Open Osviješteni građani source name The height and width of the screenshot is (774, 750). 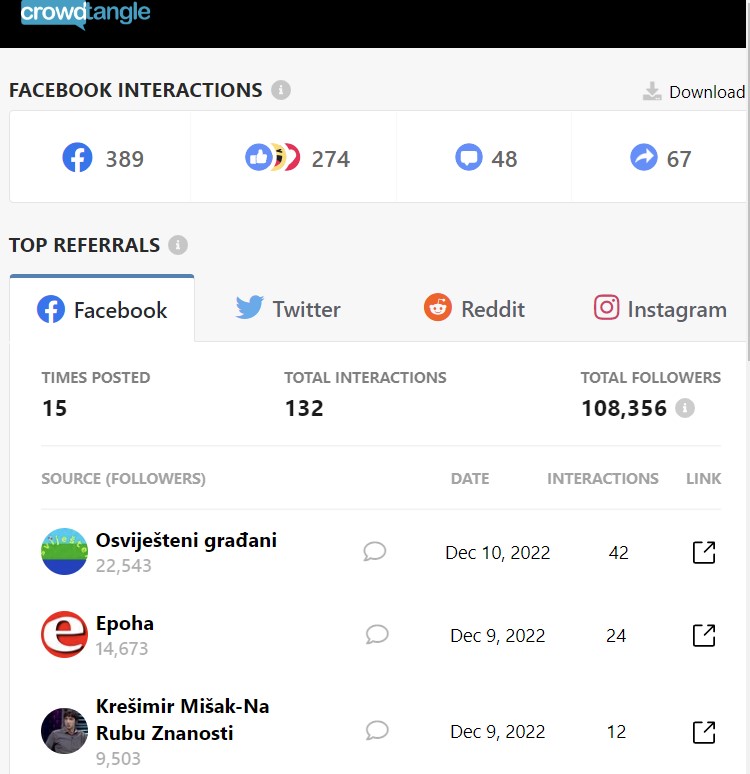[186, 541]
